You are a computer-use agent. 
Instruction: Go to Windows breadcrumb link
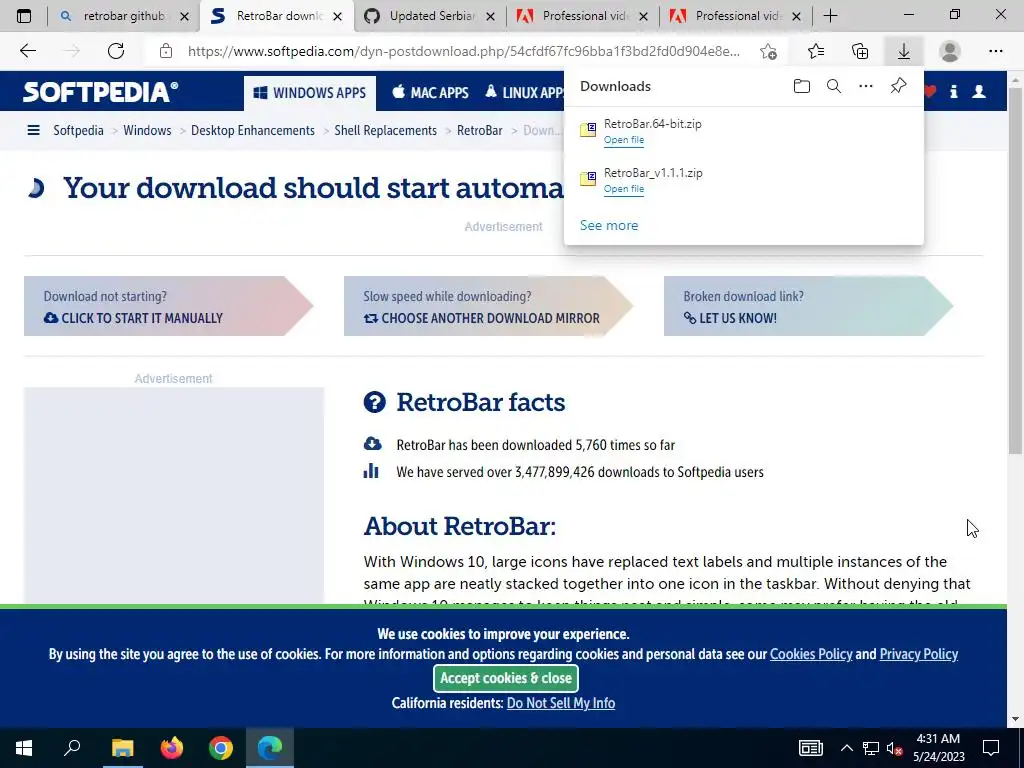[147, 131]
